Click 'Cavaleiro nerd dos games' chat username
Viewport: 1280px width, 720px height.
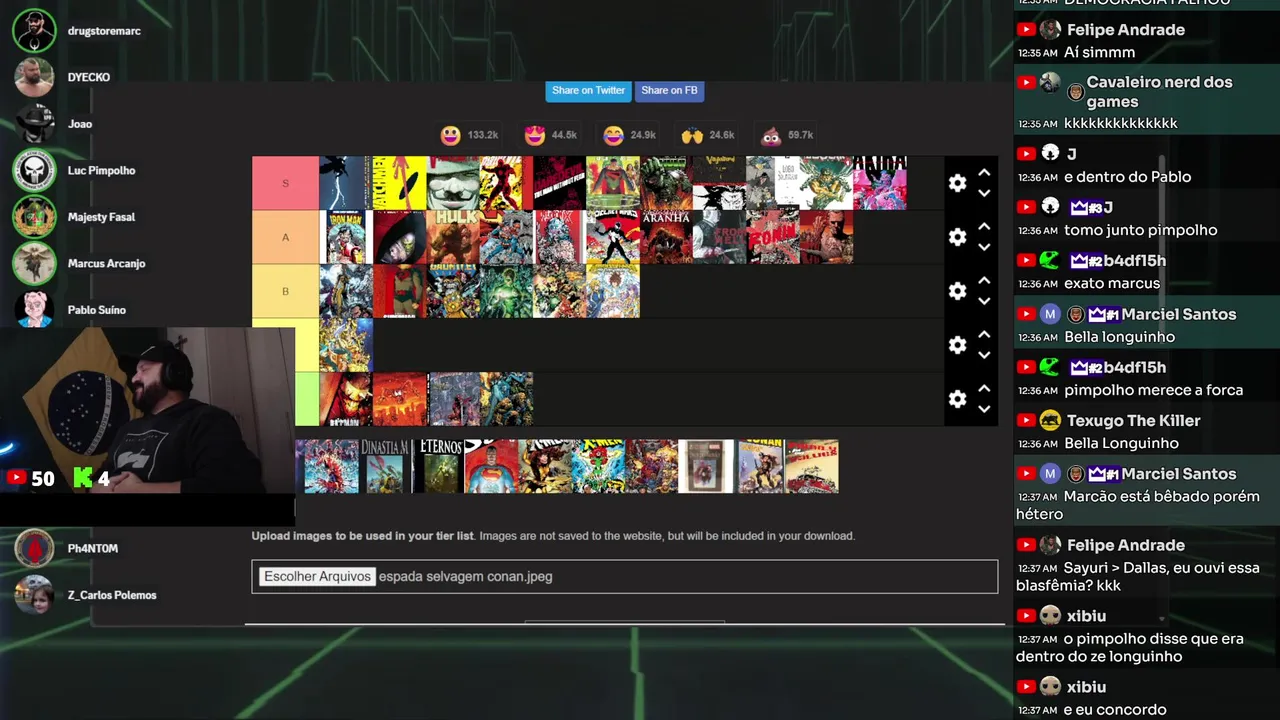pyautogui.click(x=1159, y=92)
